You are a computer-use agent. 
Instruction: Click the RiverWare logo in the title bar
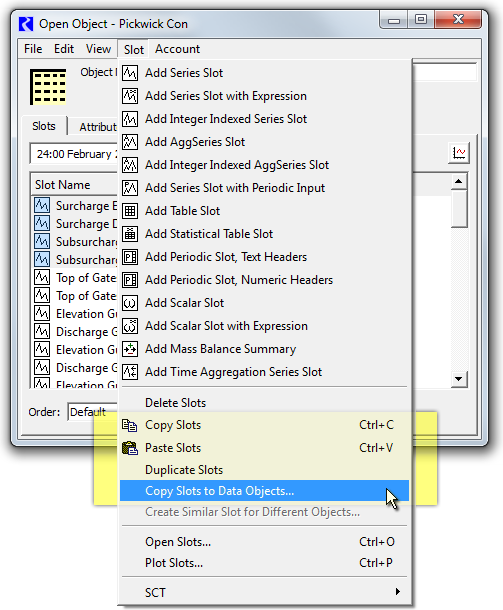tap(26, 24)
